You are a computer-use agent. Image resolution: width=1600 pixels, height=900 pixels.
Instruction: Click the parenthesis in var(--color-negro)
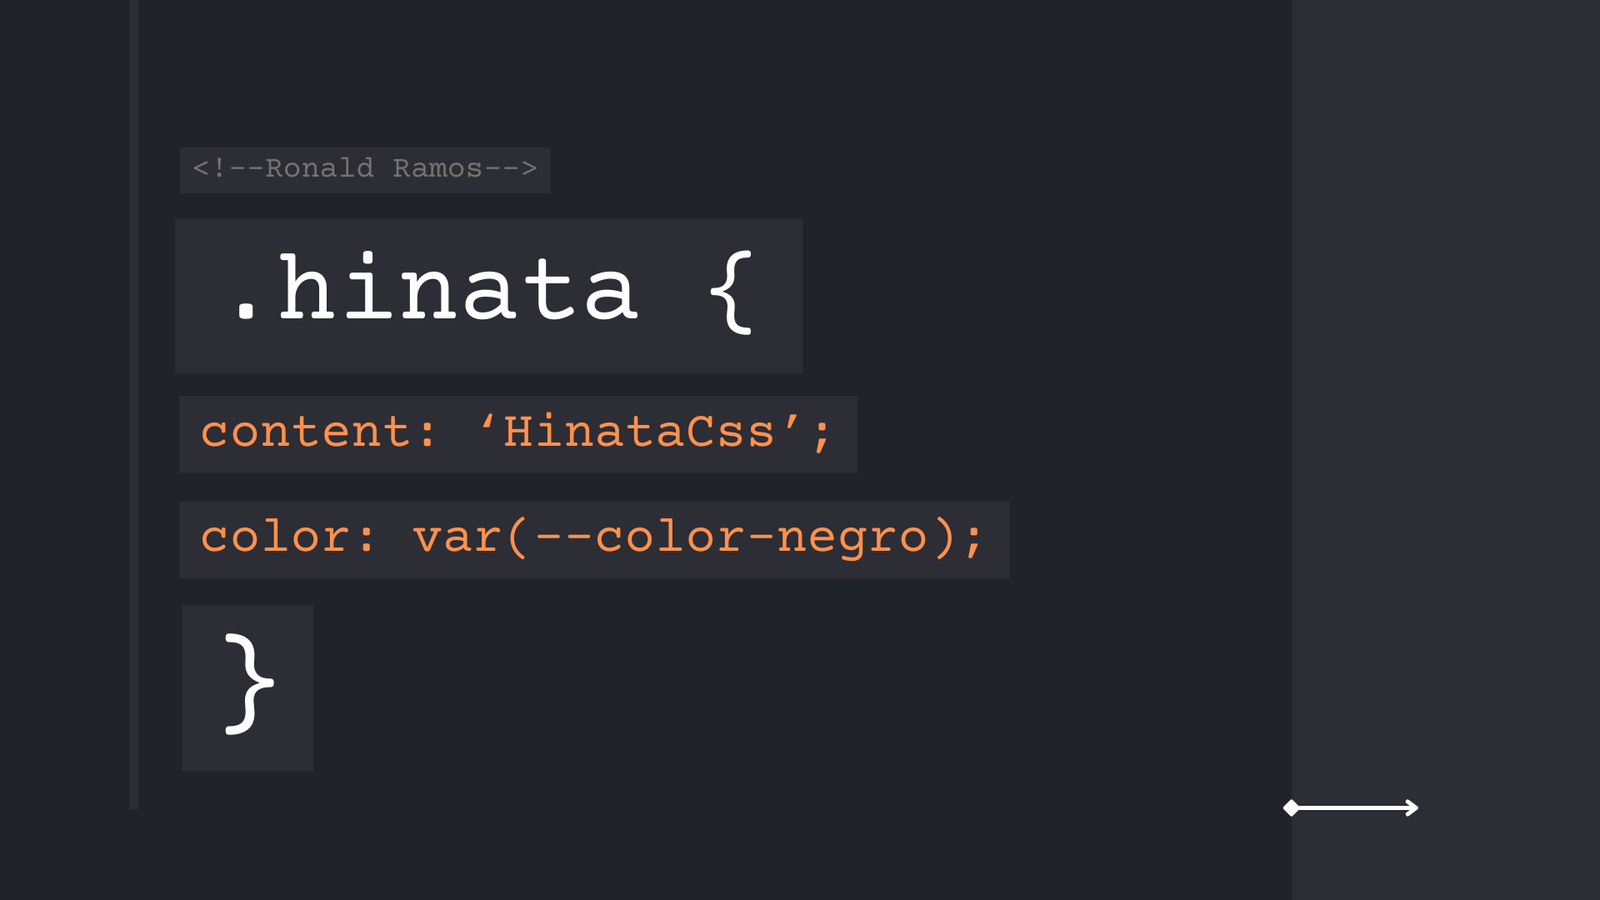point(521,538)
